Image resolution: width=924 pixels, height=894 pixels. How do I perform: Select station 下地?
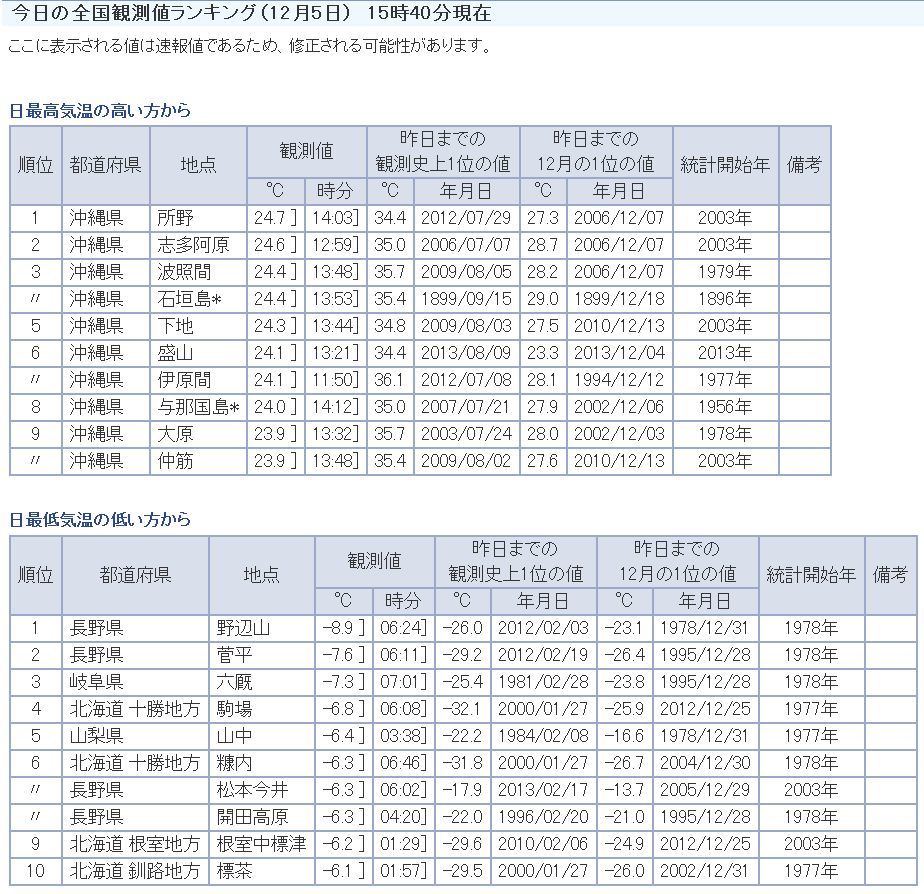175,326
